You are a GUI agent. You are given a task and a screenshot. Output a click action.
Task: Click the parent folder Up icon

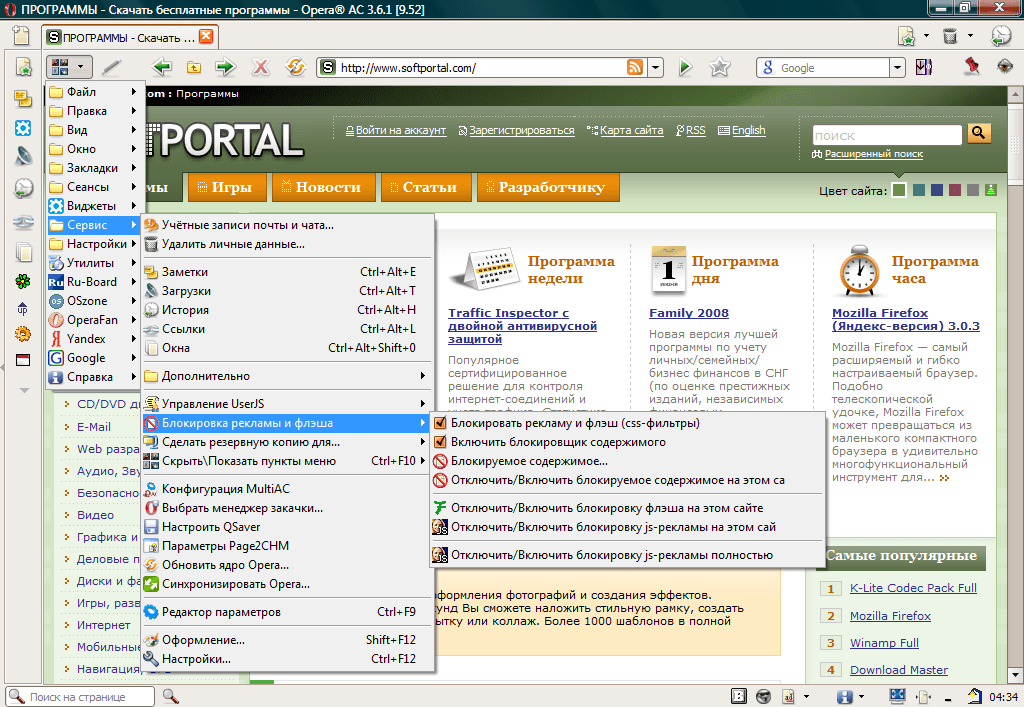(x=194, y=67)
